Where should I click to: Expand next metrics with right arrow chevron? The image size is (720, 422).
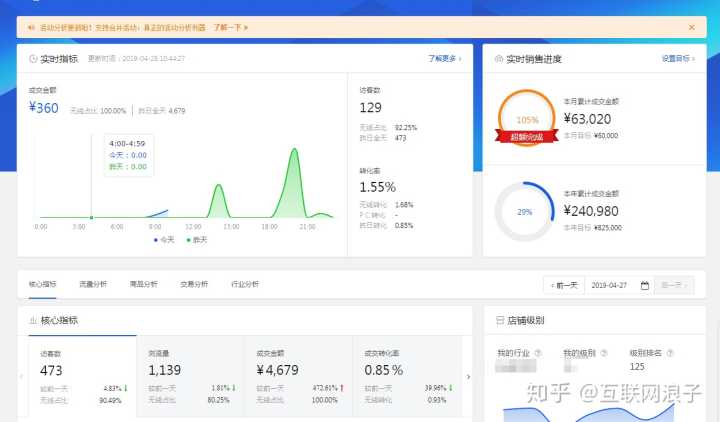coord(468,376)
